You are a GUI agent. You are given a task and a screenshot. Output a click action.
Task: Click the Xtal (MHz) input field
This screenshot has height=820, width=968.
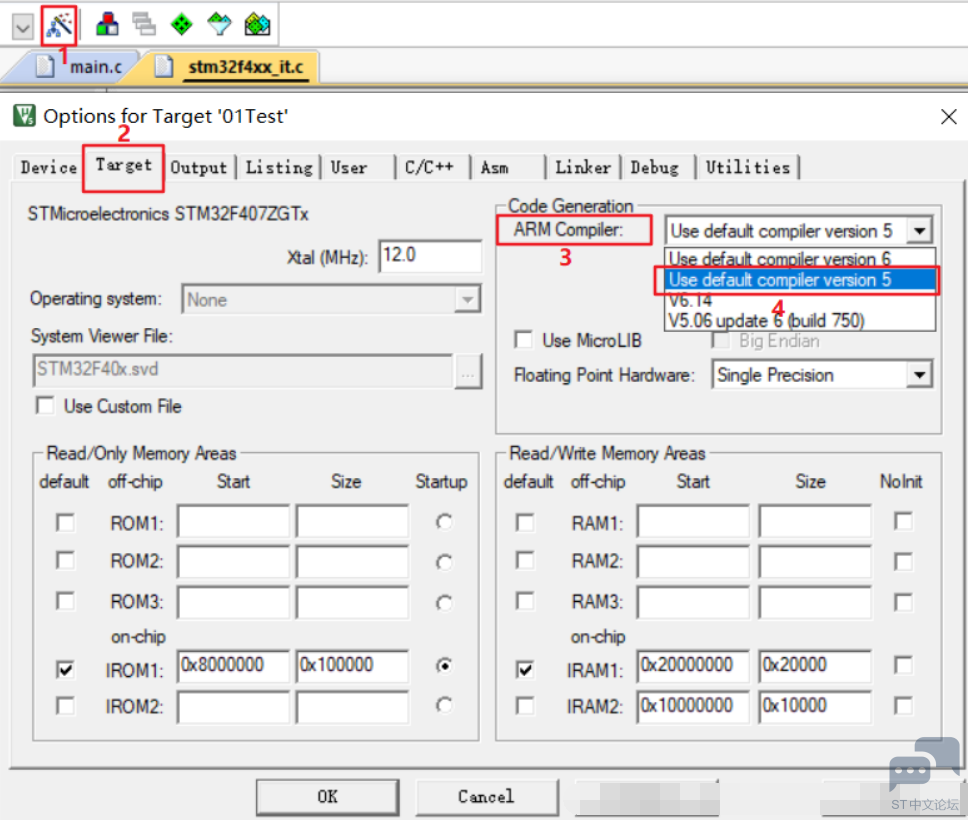click(x=430, y=256)
